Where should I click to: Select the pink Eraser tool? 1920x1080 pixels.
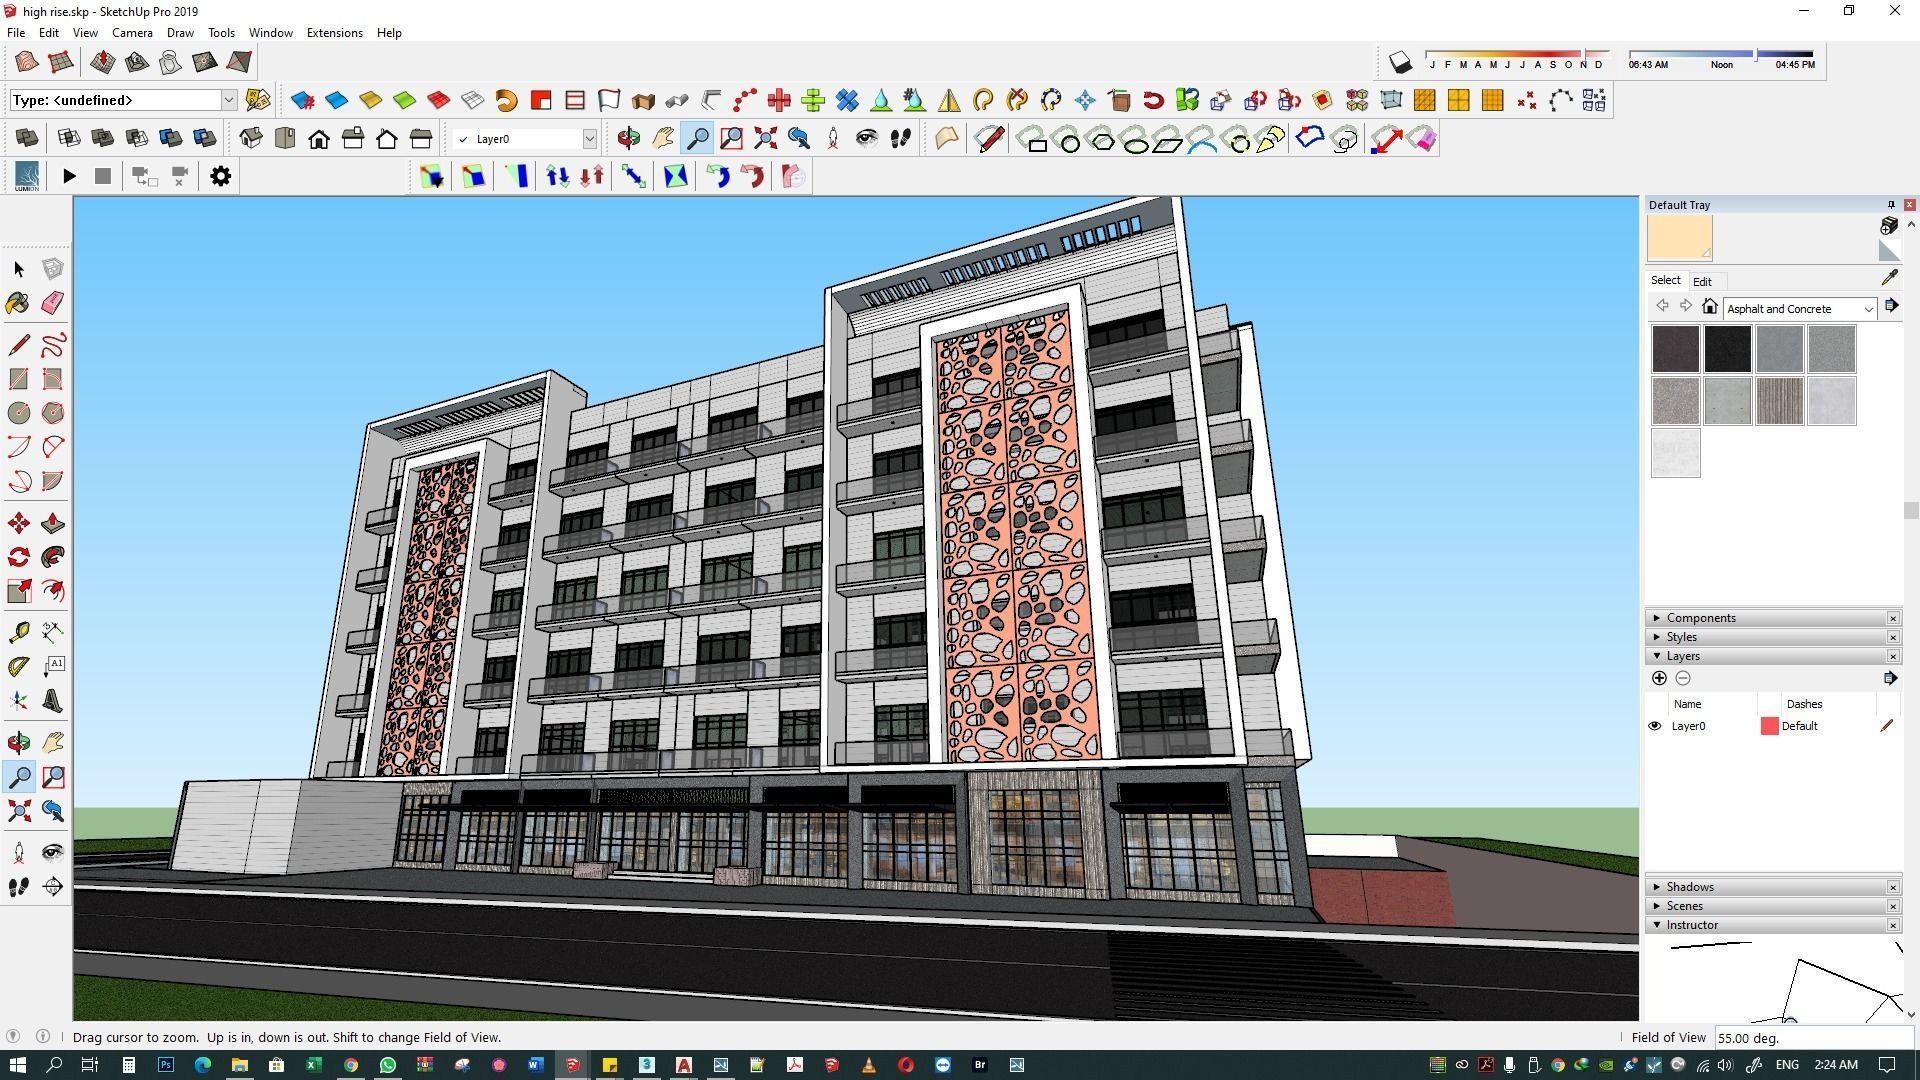click(53, 303)
